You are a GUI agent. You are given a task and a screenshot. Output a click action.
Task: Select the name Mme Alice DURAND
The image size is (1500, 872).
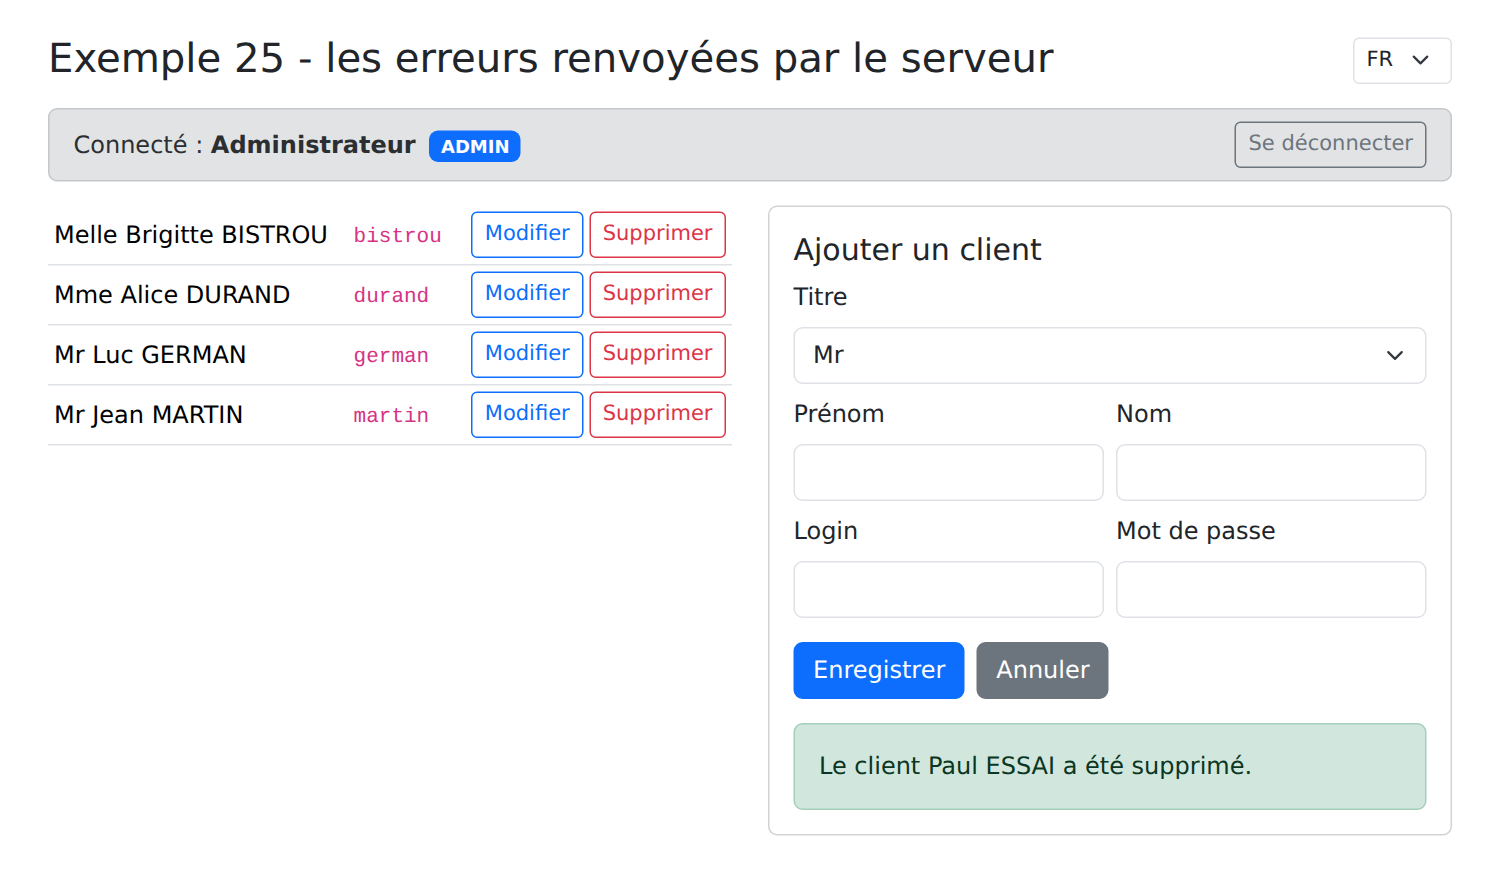click(172, 295)
